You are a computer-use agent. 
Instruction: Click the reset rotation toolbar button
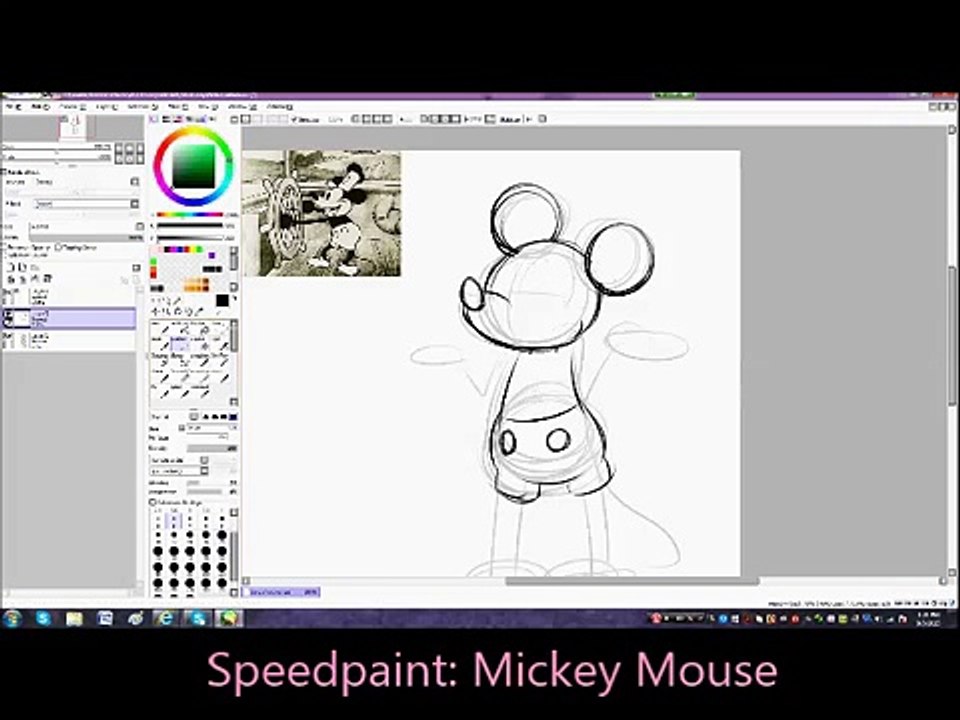coord(455,119)
